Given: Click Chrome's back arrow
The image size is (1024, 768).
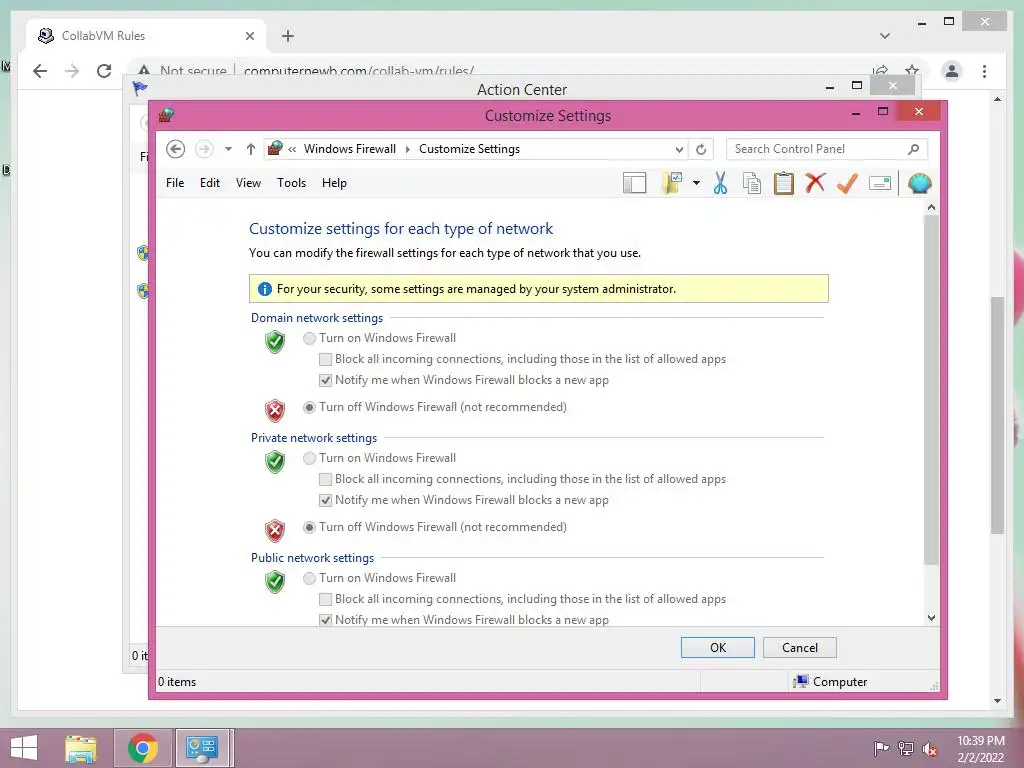Looking at the screenshot, I should 40,71.
